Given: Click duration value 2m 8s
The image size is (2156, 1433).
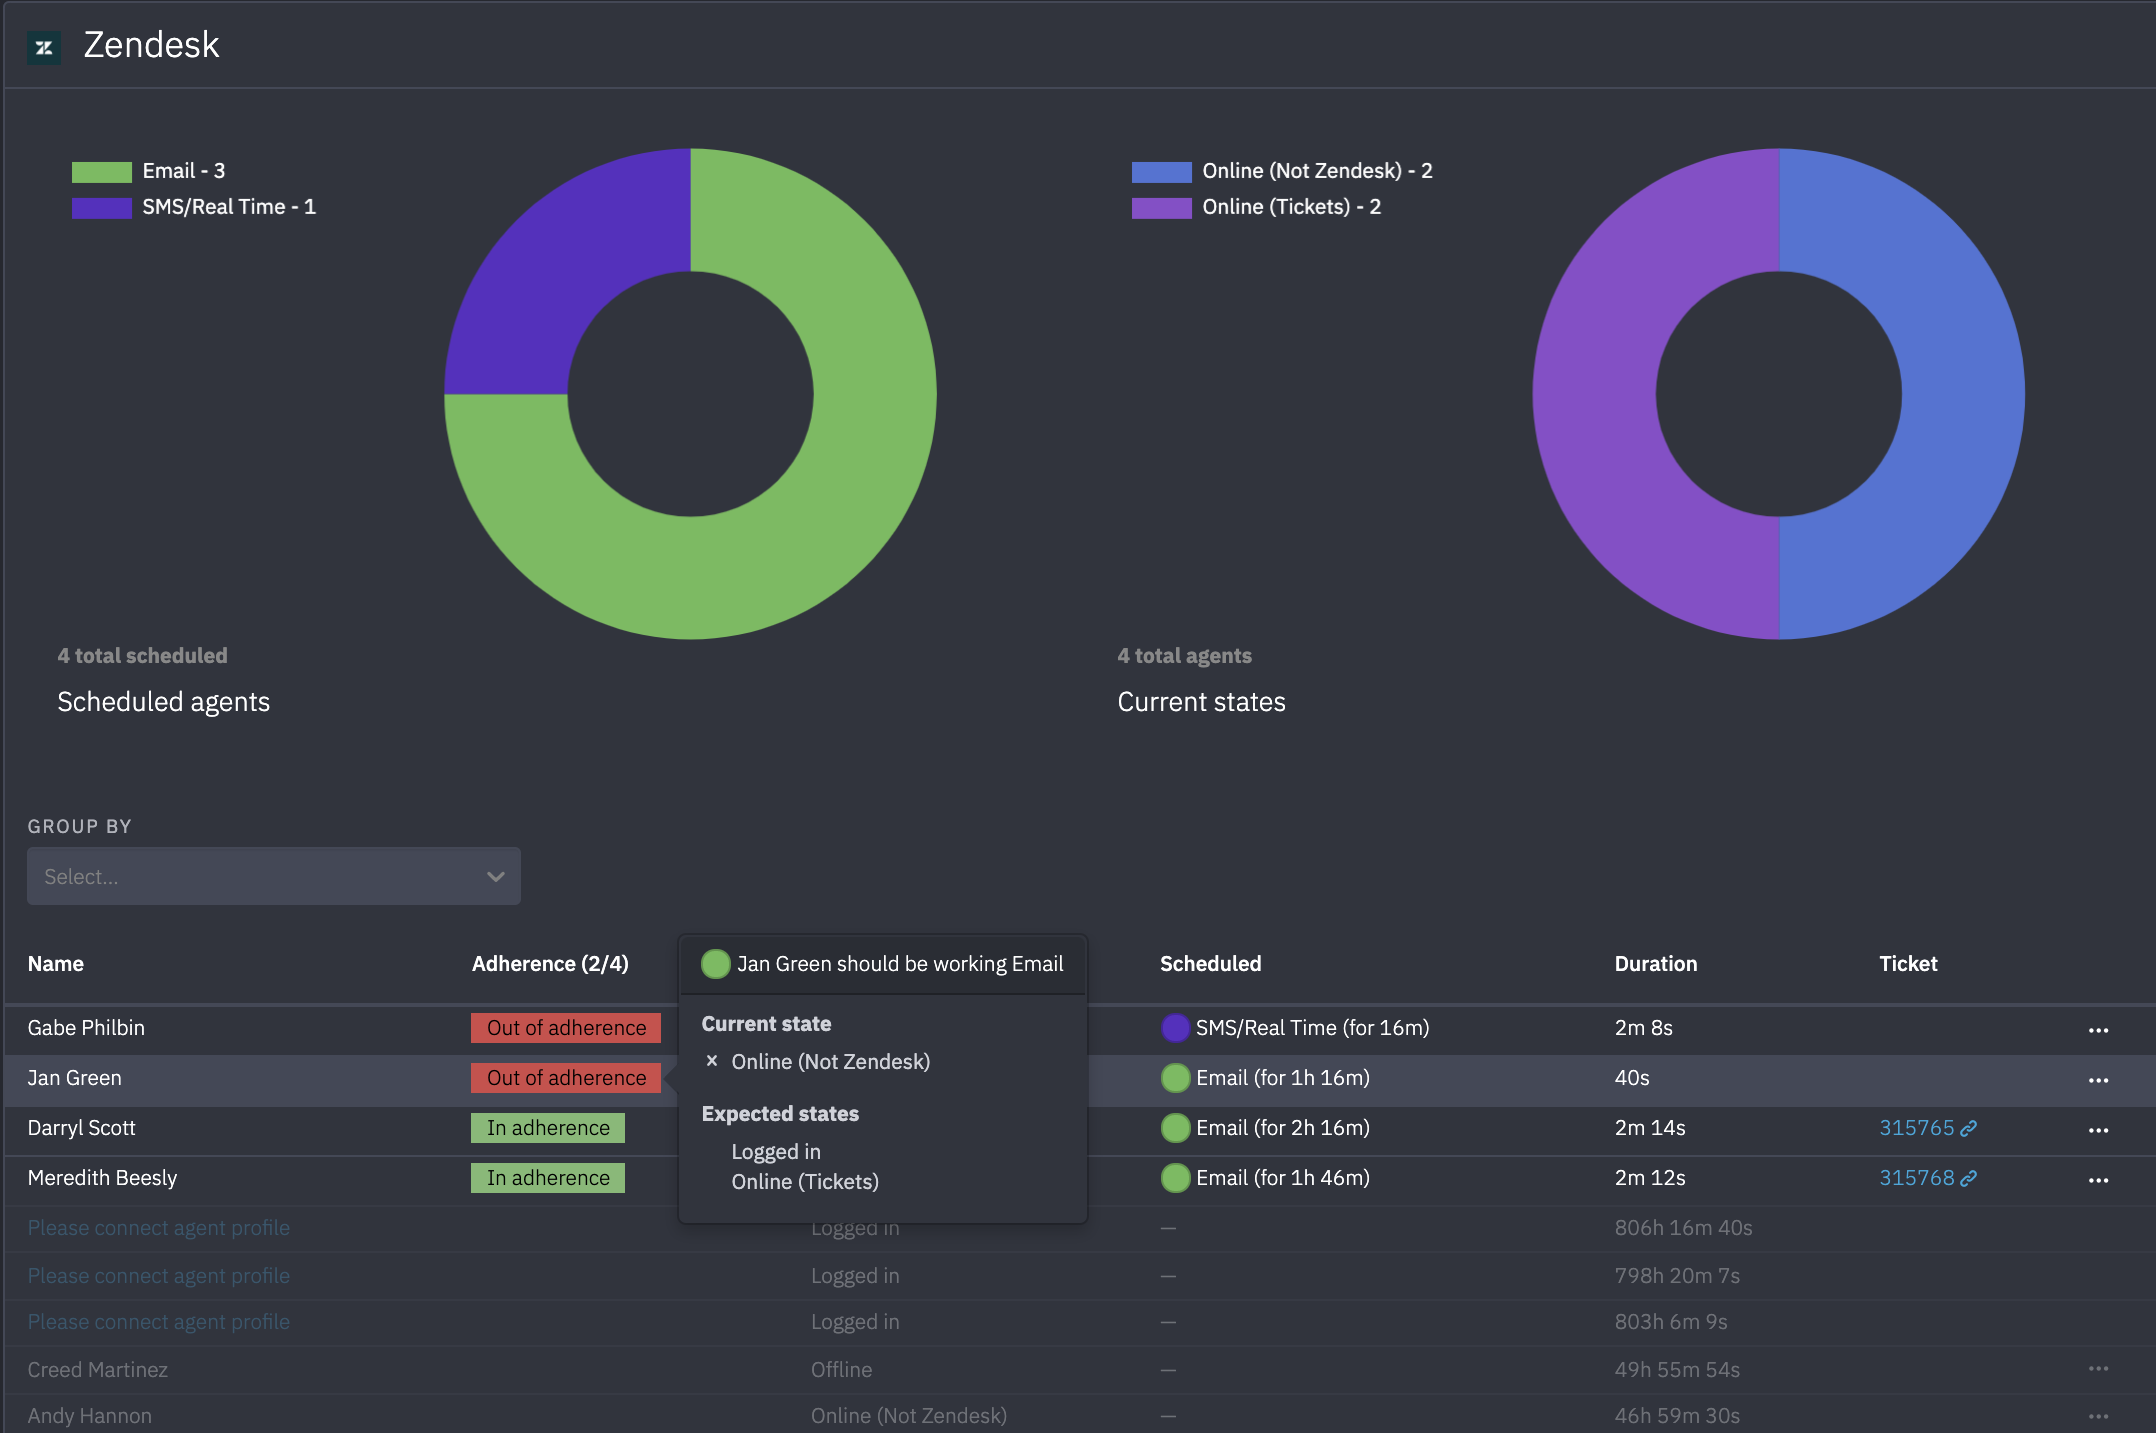Looking at the screenshot, I should 1643,1028.
